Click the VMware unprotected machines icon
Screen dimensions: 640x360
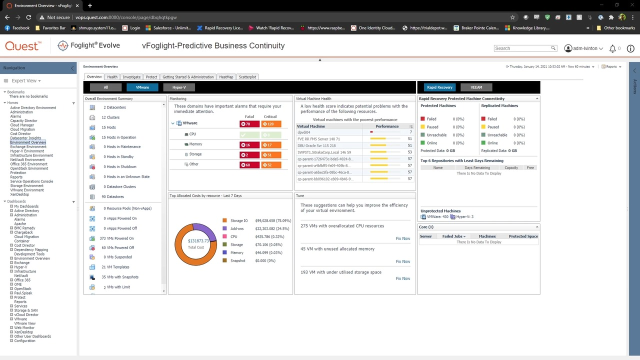(423, 217)
